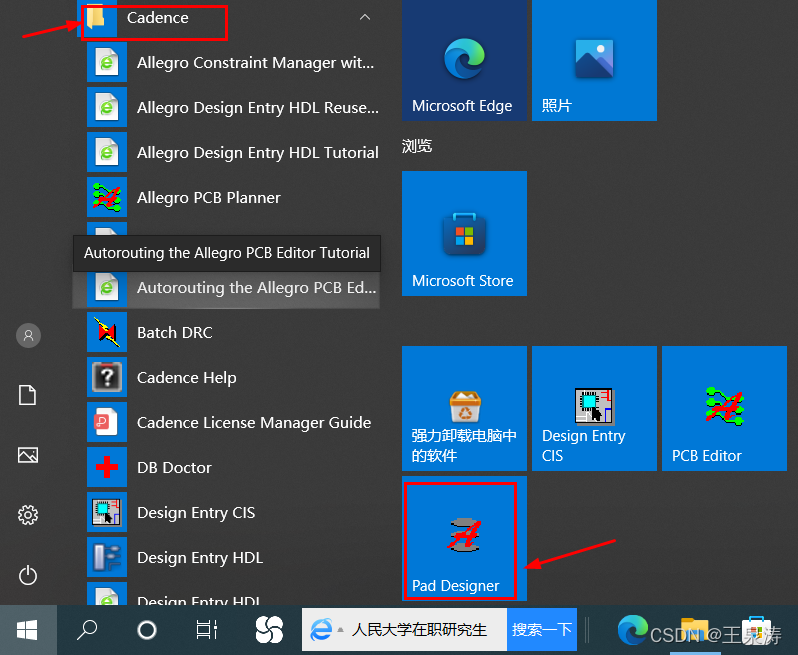The height and width of the screenshot is (655, 798).
Task: Launch DB Doctor red cross icon
Action: pos(107,467)
